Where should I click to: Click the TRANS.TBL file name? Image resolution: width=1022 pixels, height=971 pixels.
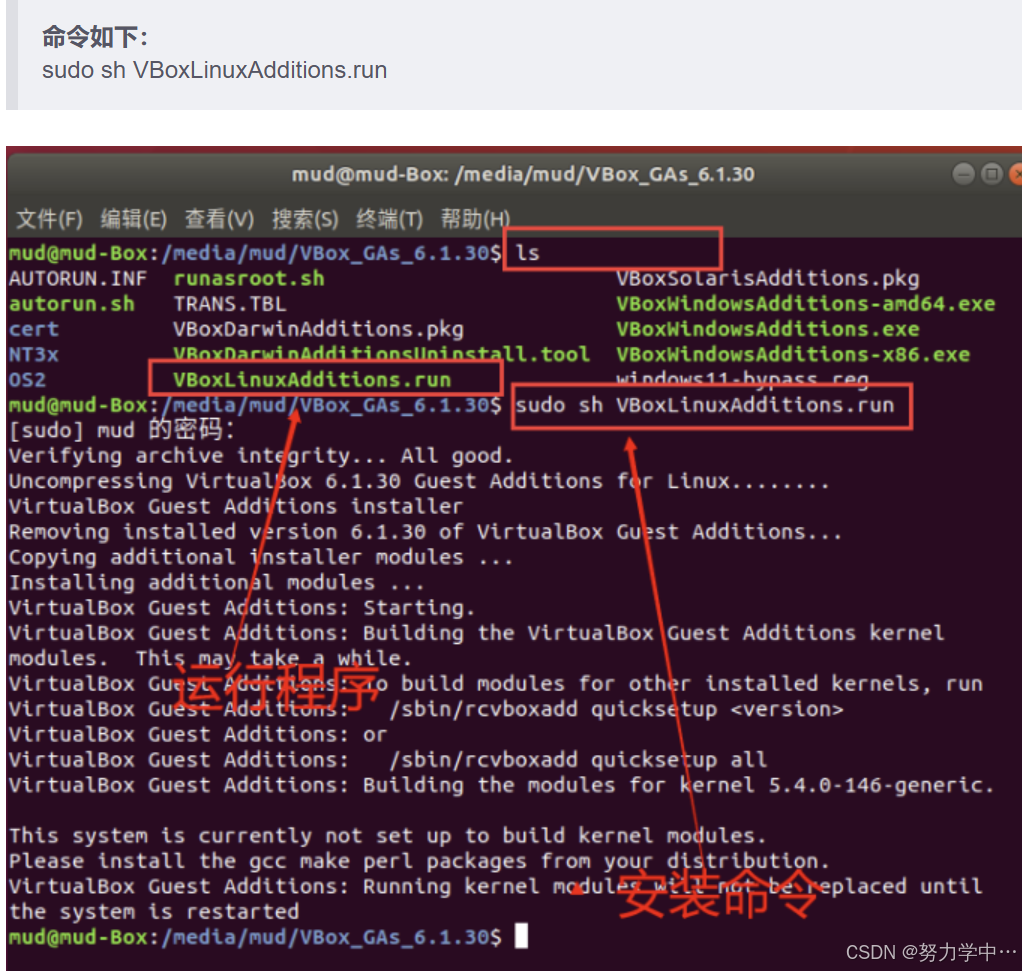(x=229, y=304)
